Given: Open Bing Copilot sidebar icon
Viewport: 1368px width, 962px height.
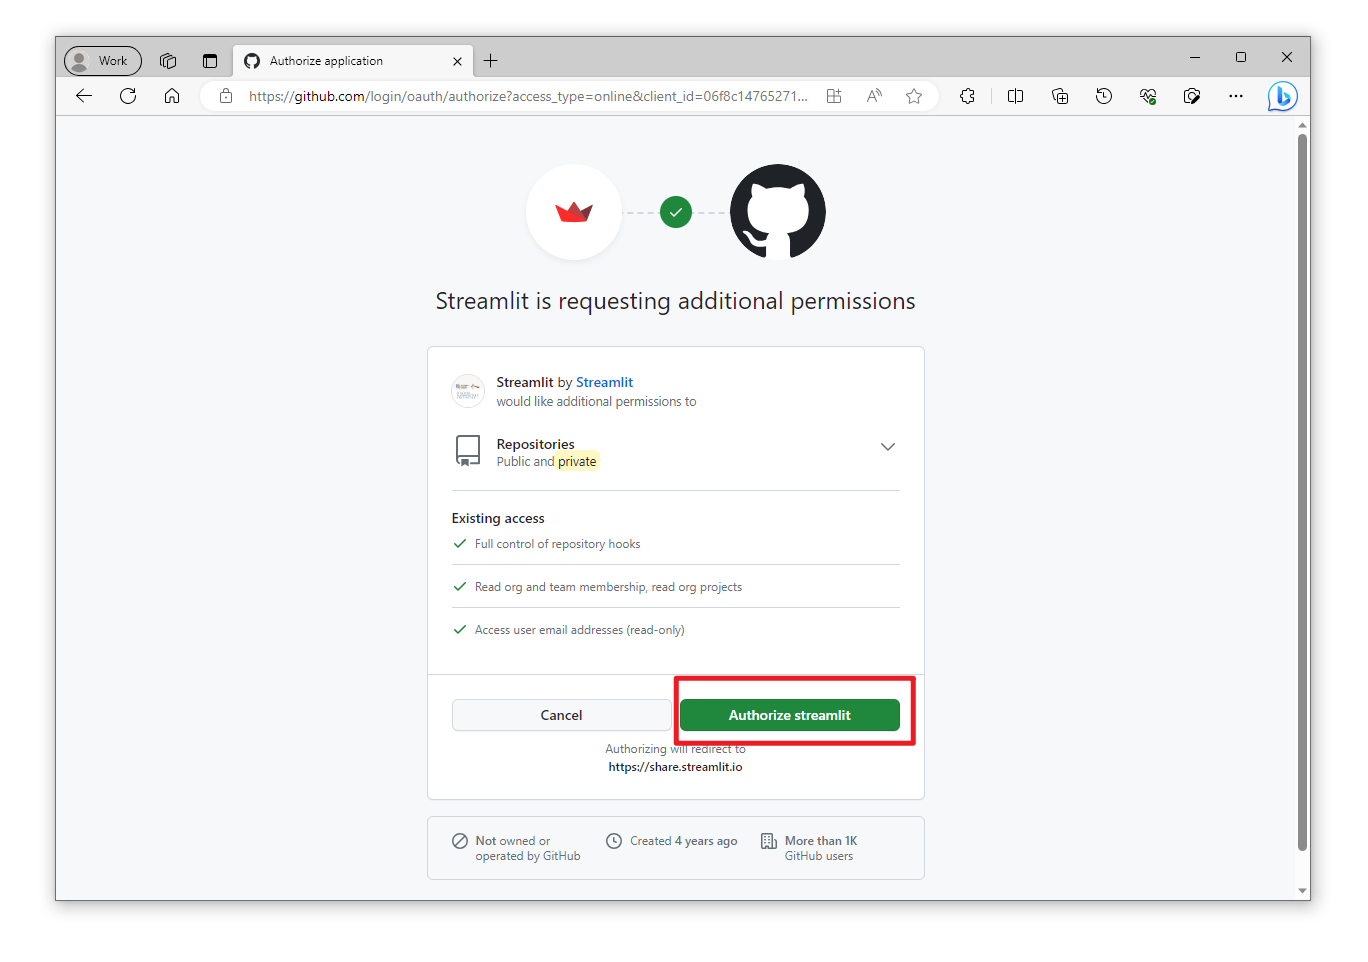Looking at the screenshot, I should (x=1282, y=96).
